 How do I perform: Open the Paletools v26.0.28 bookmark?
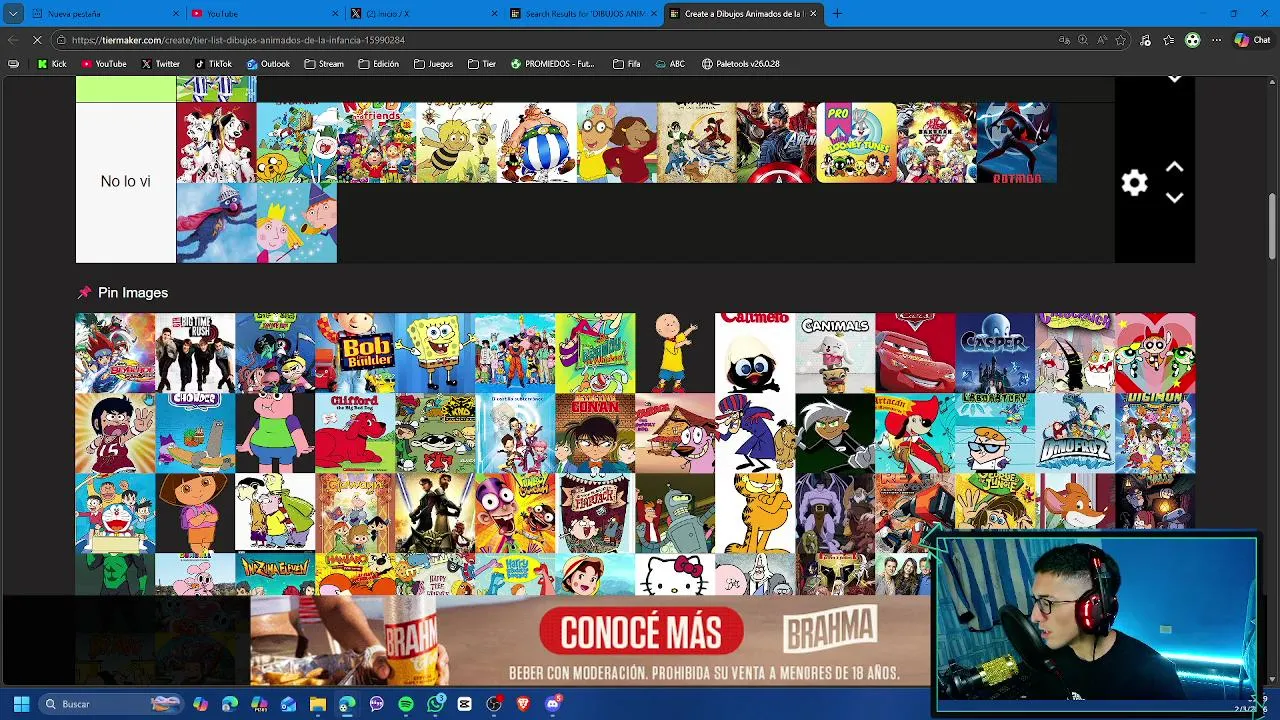(x=741, y=64)
